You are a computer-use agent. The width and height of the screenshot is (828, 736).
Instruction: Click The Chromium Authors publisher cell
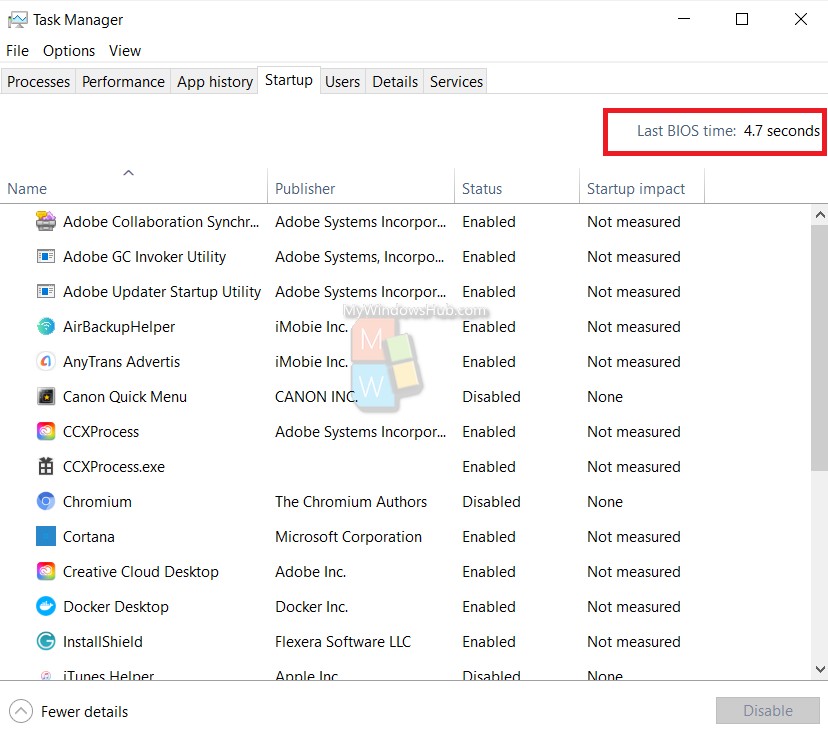351,502
